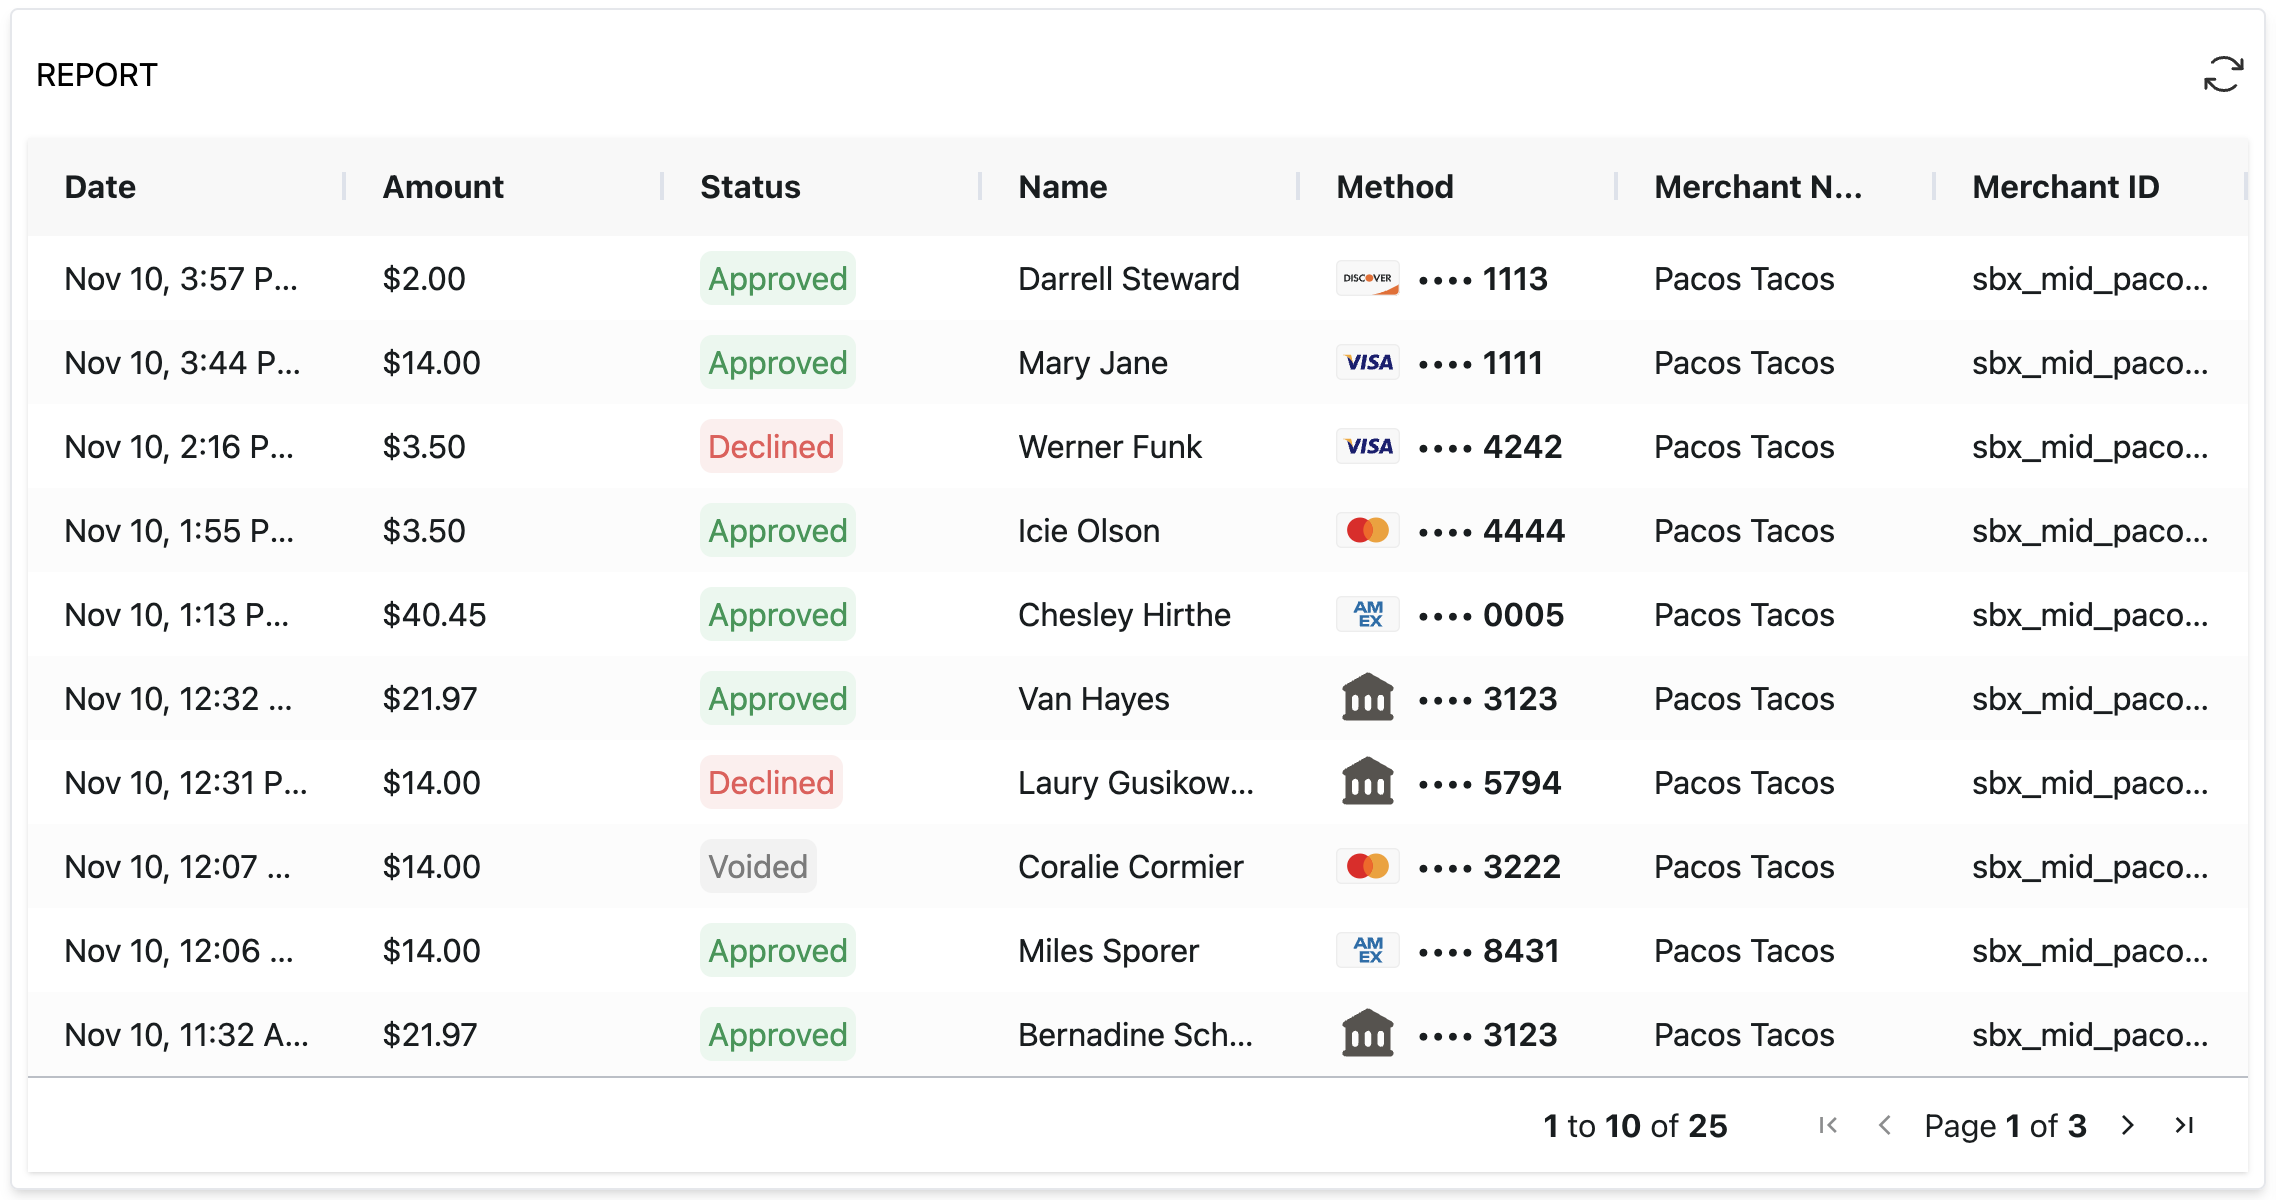This screenshot has width=2276, height=1200.
Task: Return to the first page using the skip-back control
Action: point(1829,1125)
